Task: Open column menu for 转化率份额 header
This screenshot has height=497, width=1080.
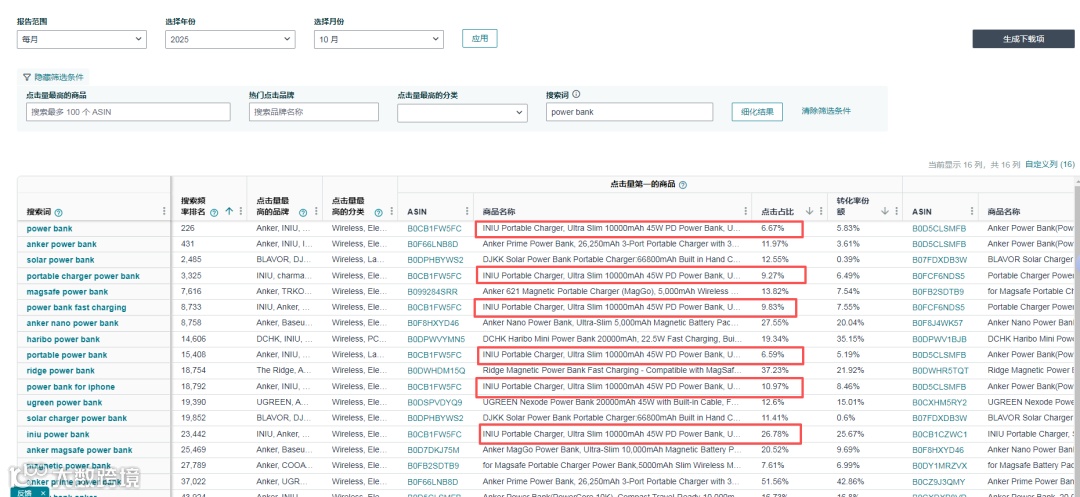Action: coord(896,211)
